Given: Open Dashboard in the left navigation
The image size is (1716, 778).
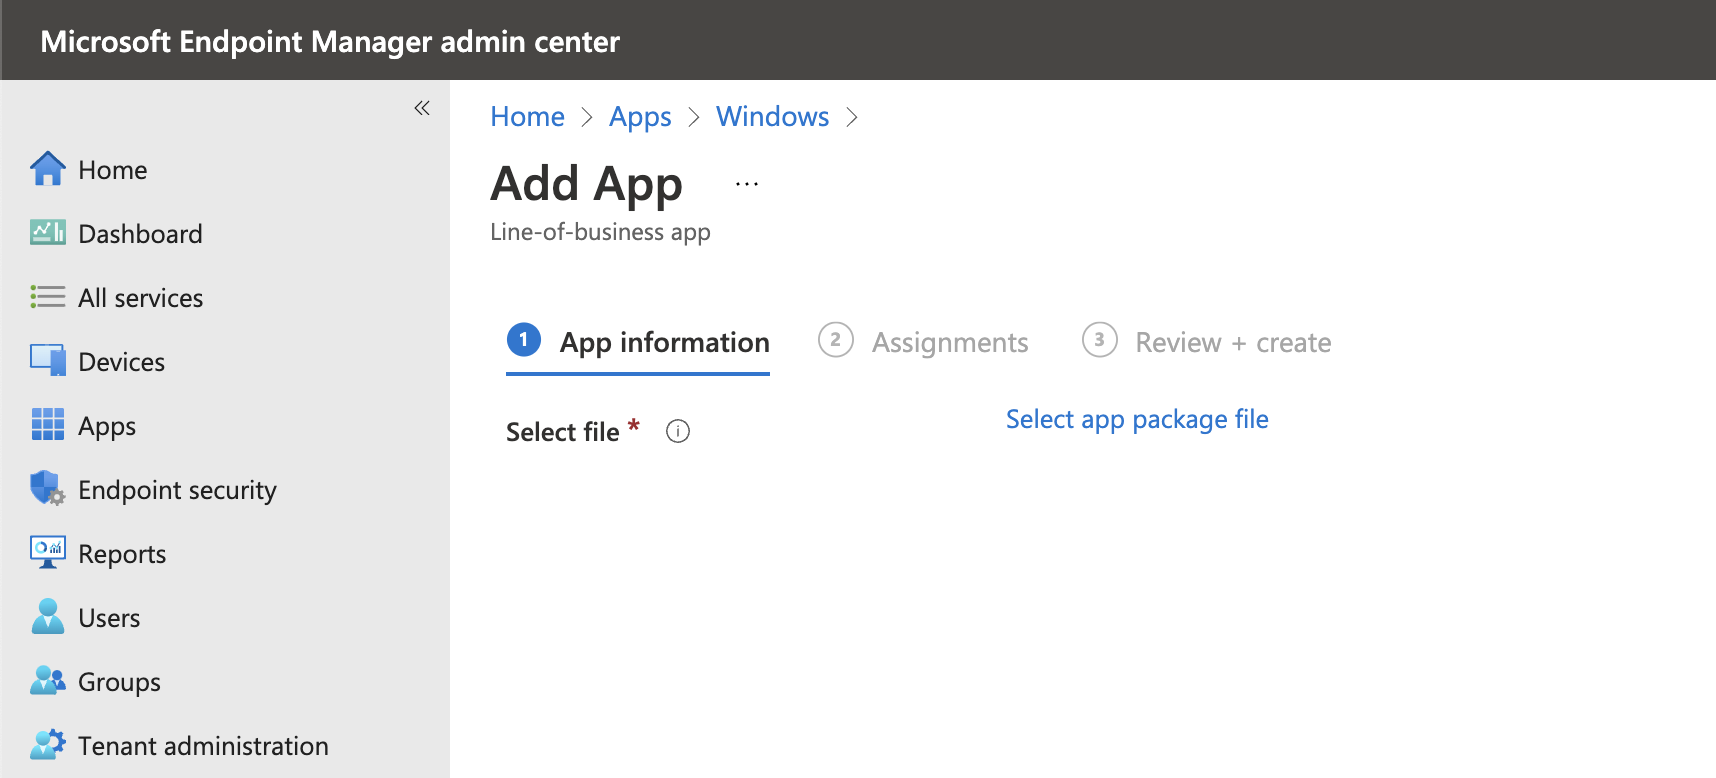Looking at the screenshot, I should tap(140, 234).
